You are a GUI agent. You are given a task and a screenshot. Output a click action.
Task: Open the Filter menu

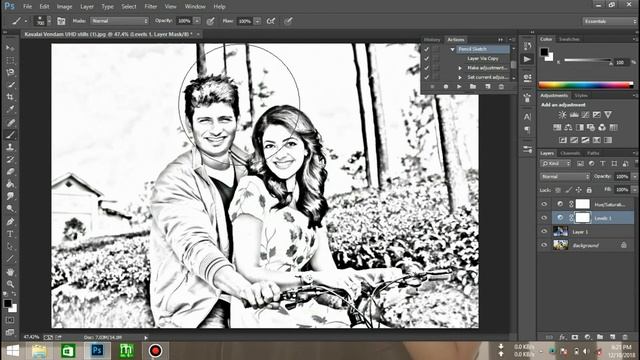click(151, 7)
